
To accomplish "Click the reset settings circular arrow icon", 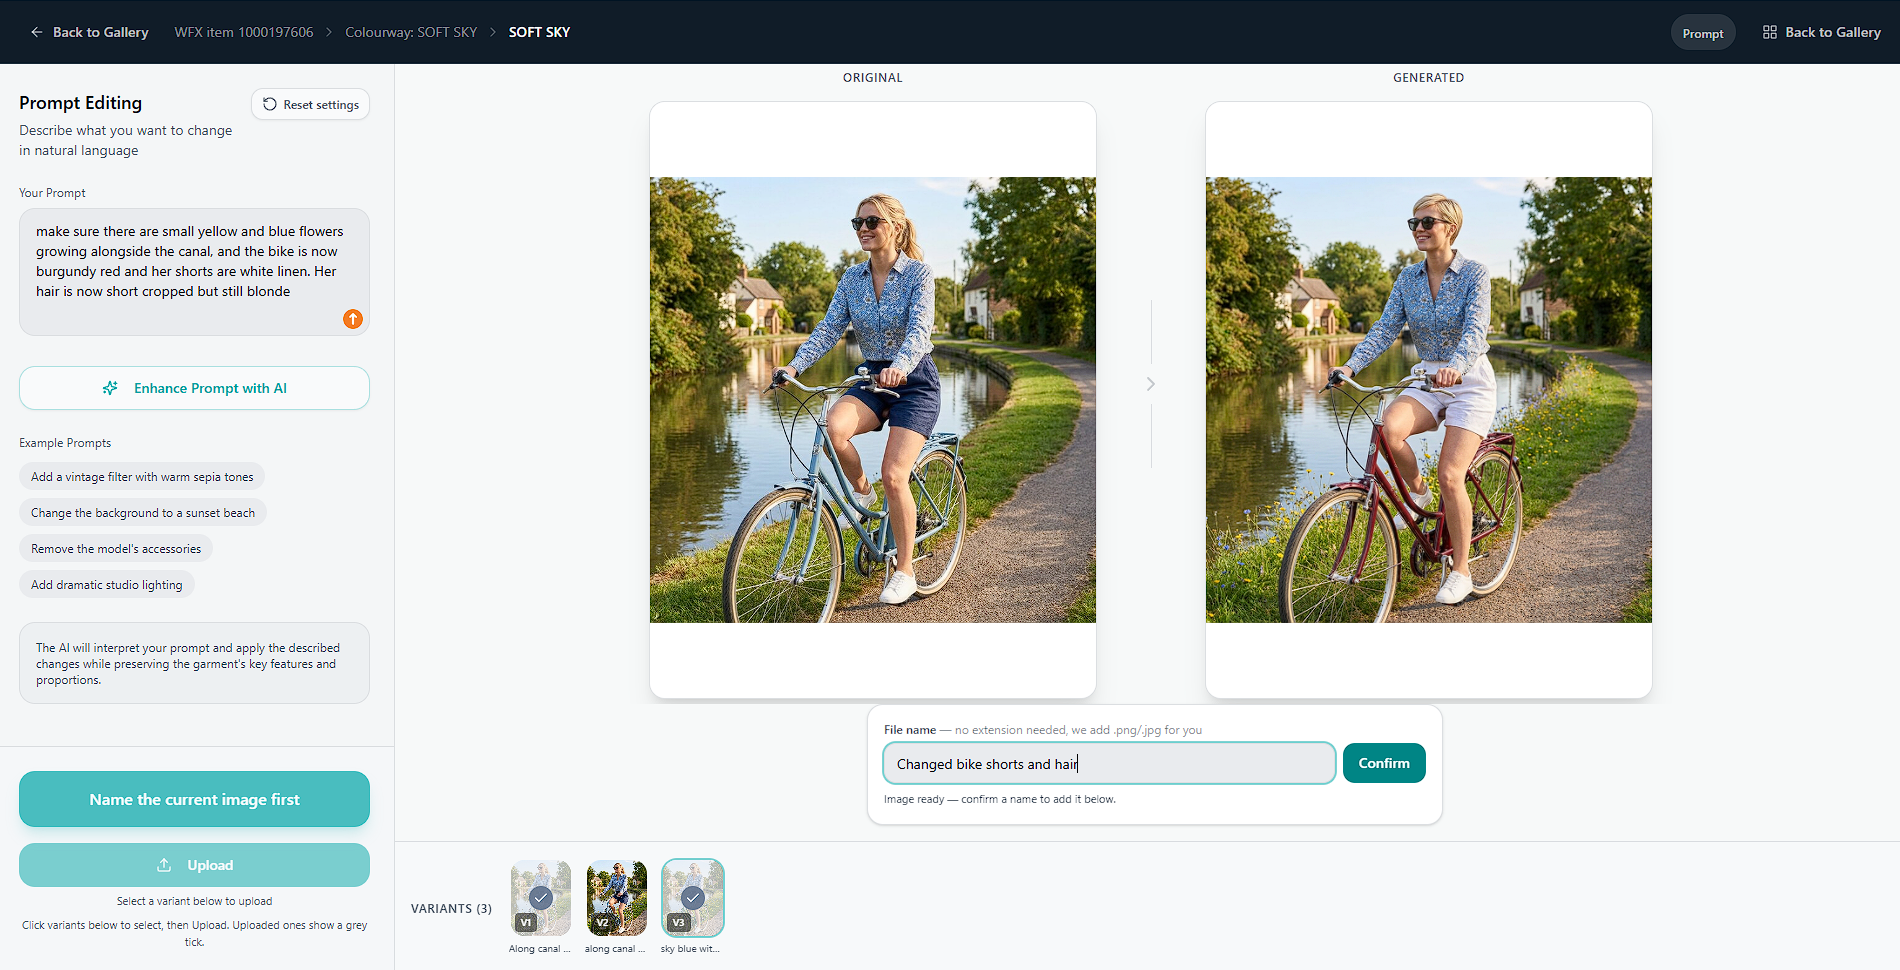I will point(270,104).
